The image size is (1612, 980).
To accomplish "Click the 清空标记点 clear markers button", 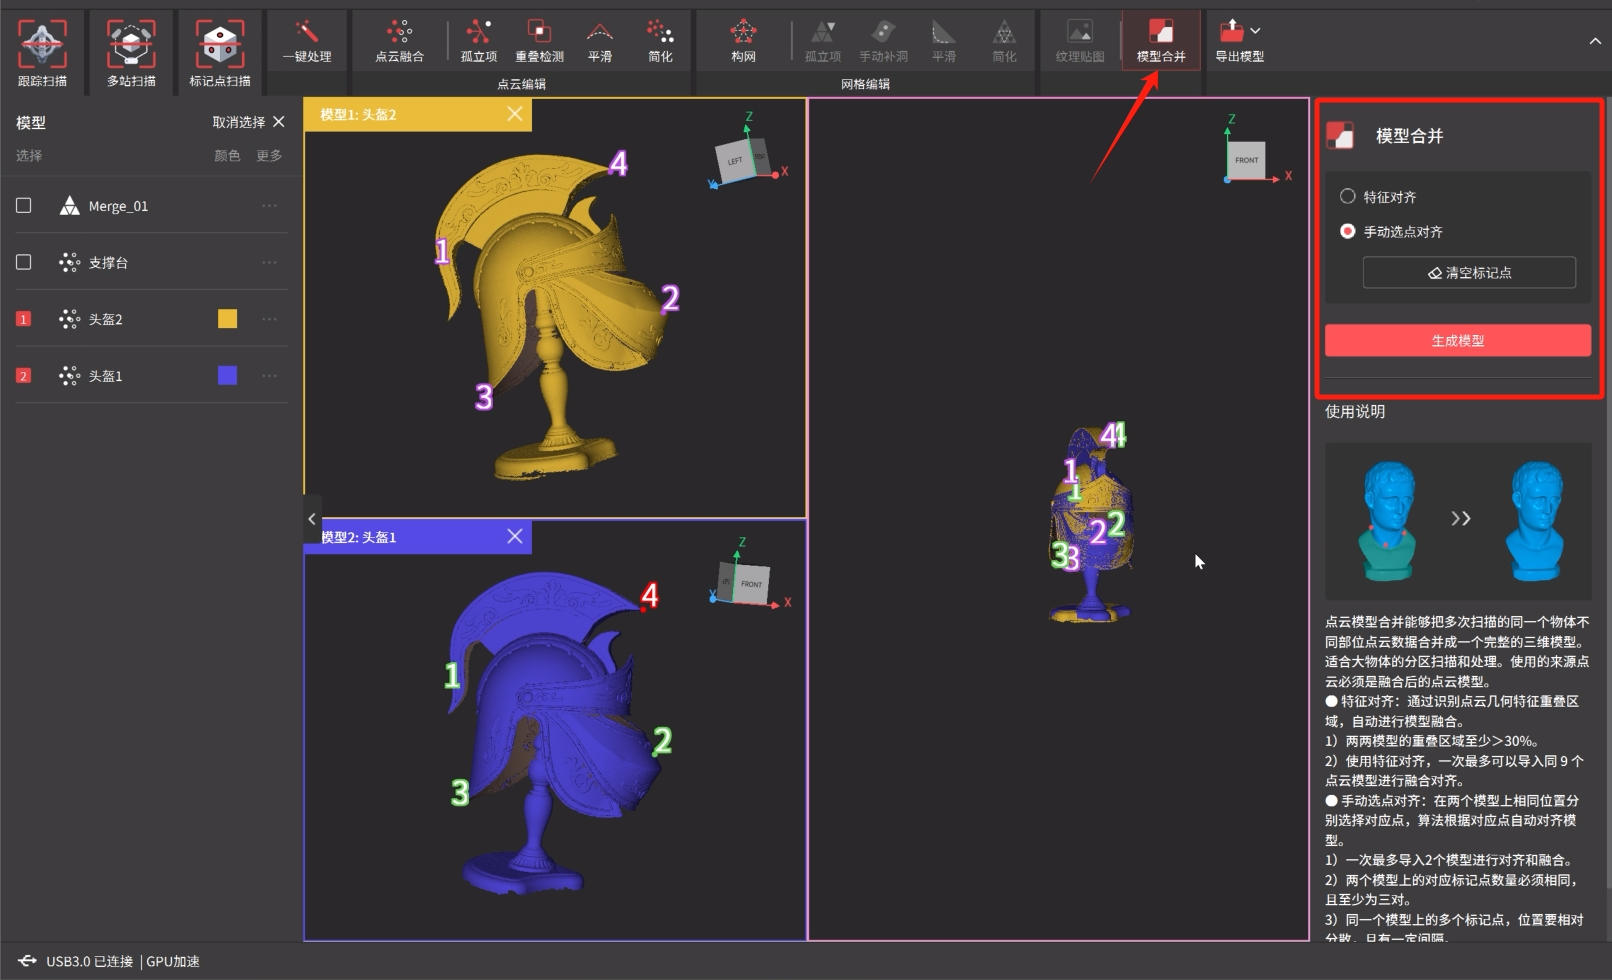I will point(1468,272).
